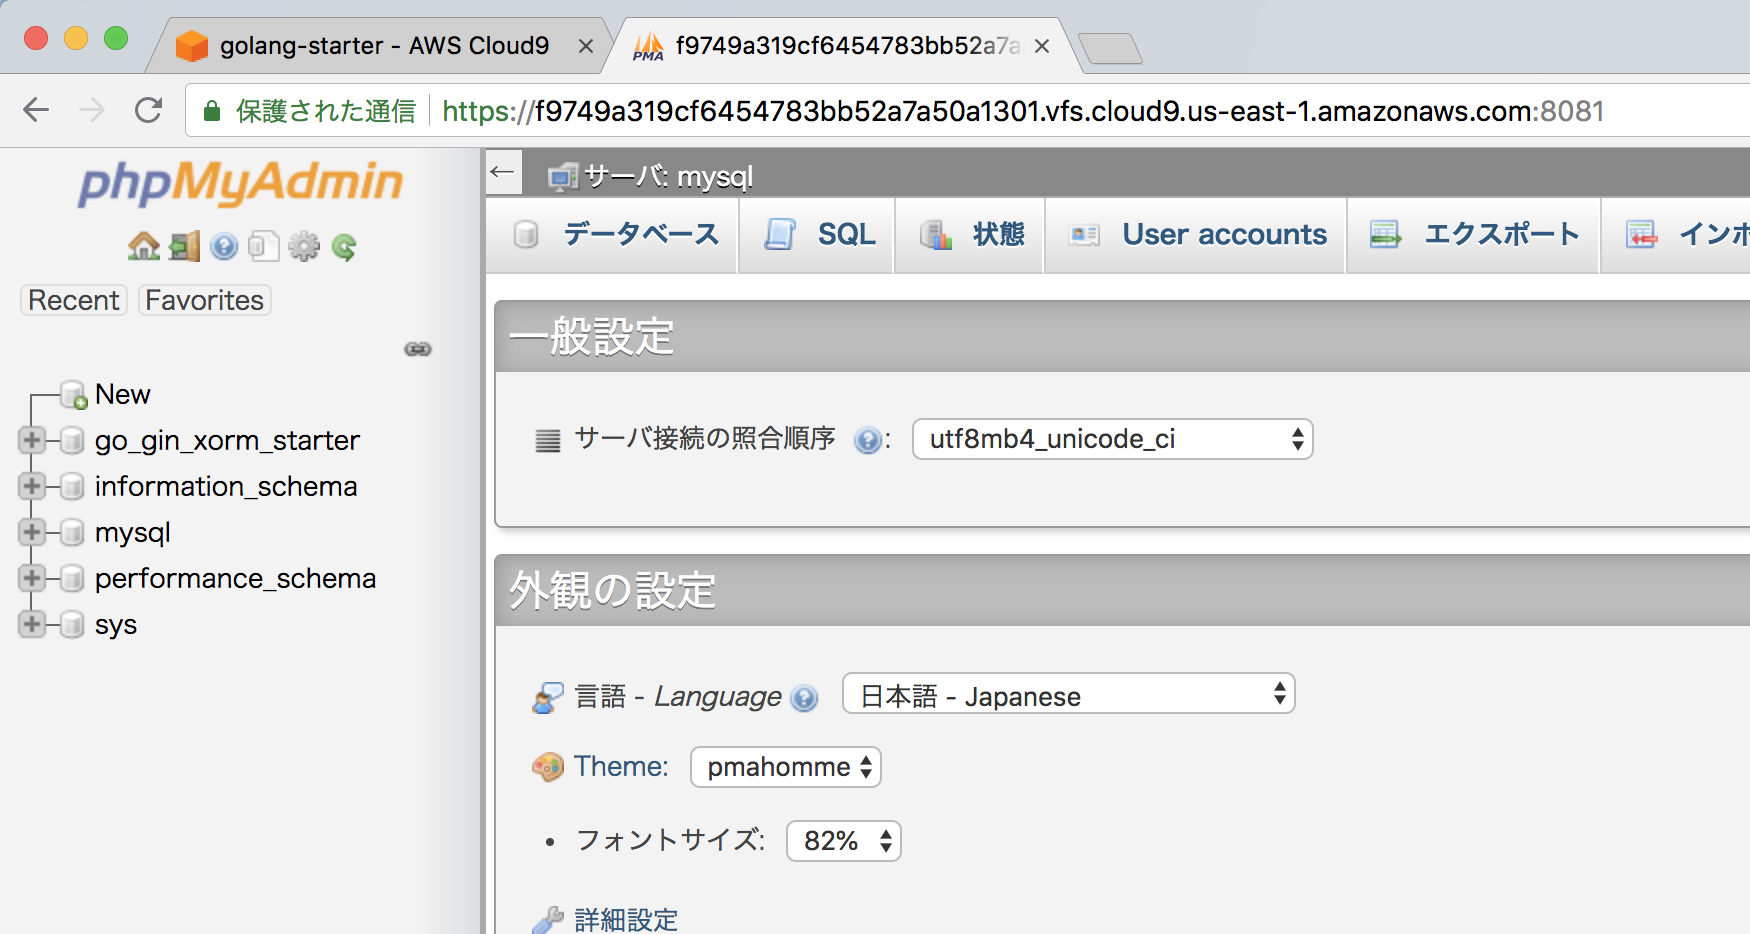Open a new browser tab
Screen dimensions: 1750x934
[1110, 47]
